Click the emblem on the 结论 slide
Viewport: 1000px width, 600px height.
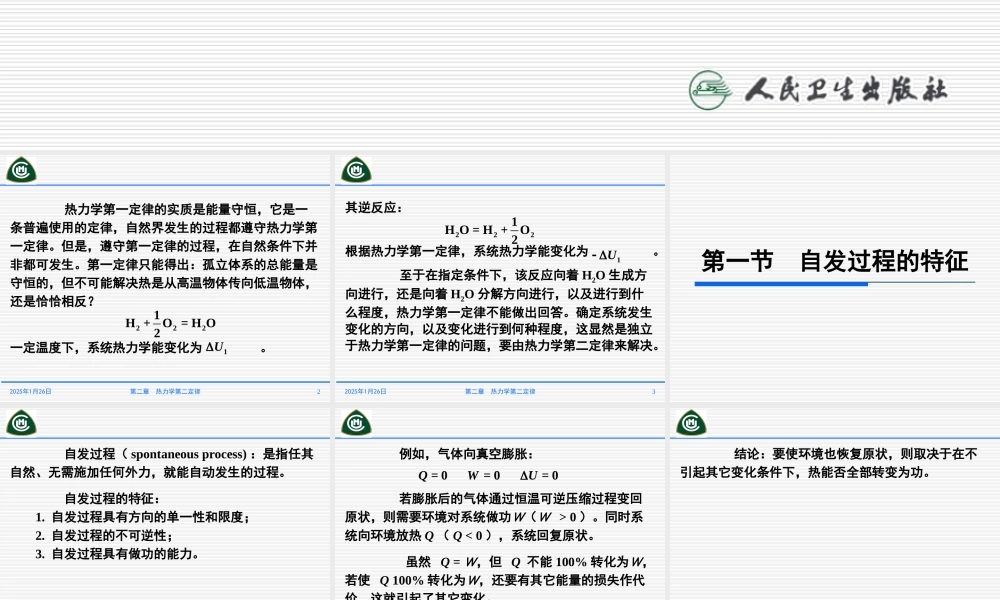(x=689, y=423)
